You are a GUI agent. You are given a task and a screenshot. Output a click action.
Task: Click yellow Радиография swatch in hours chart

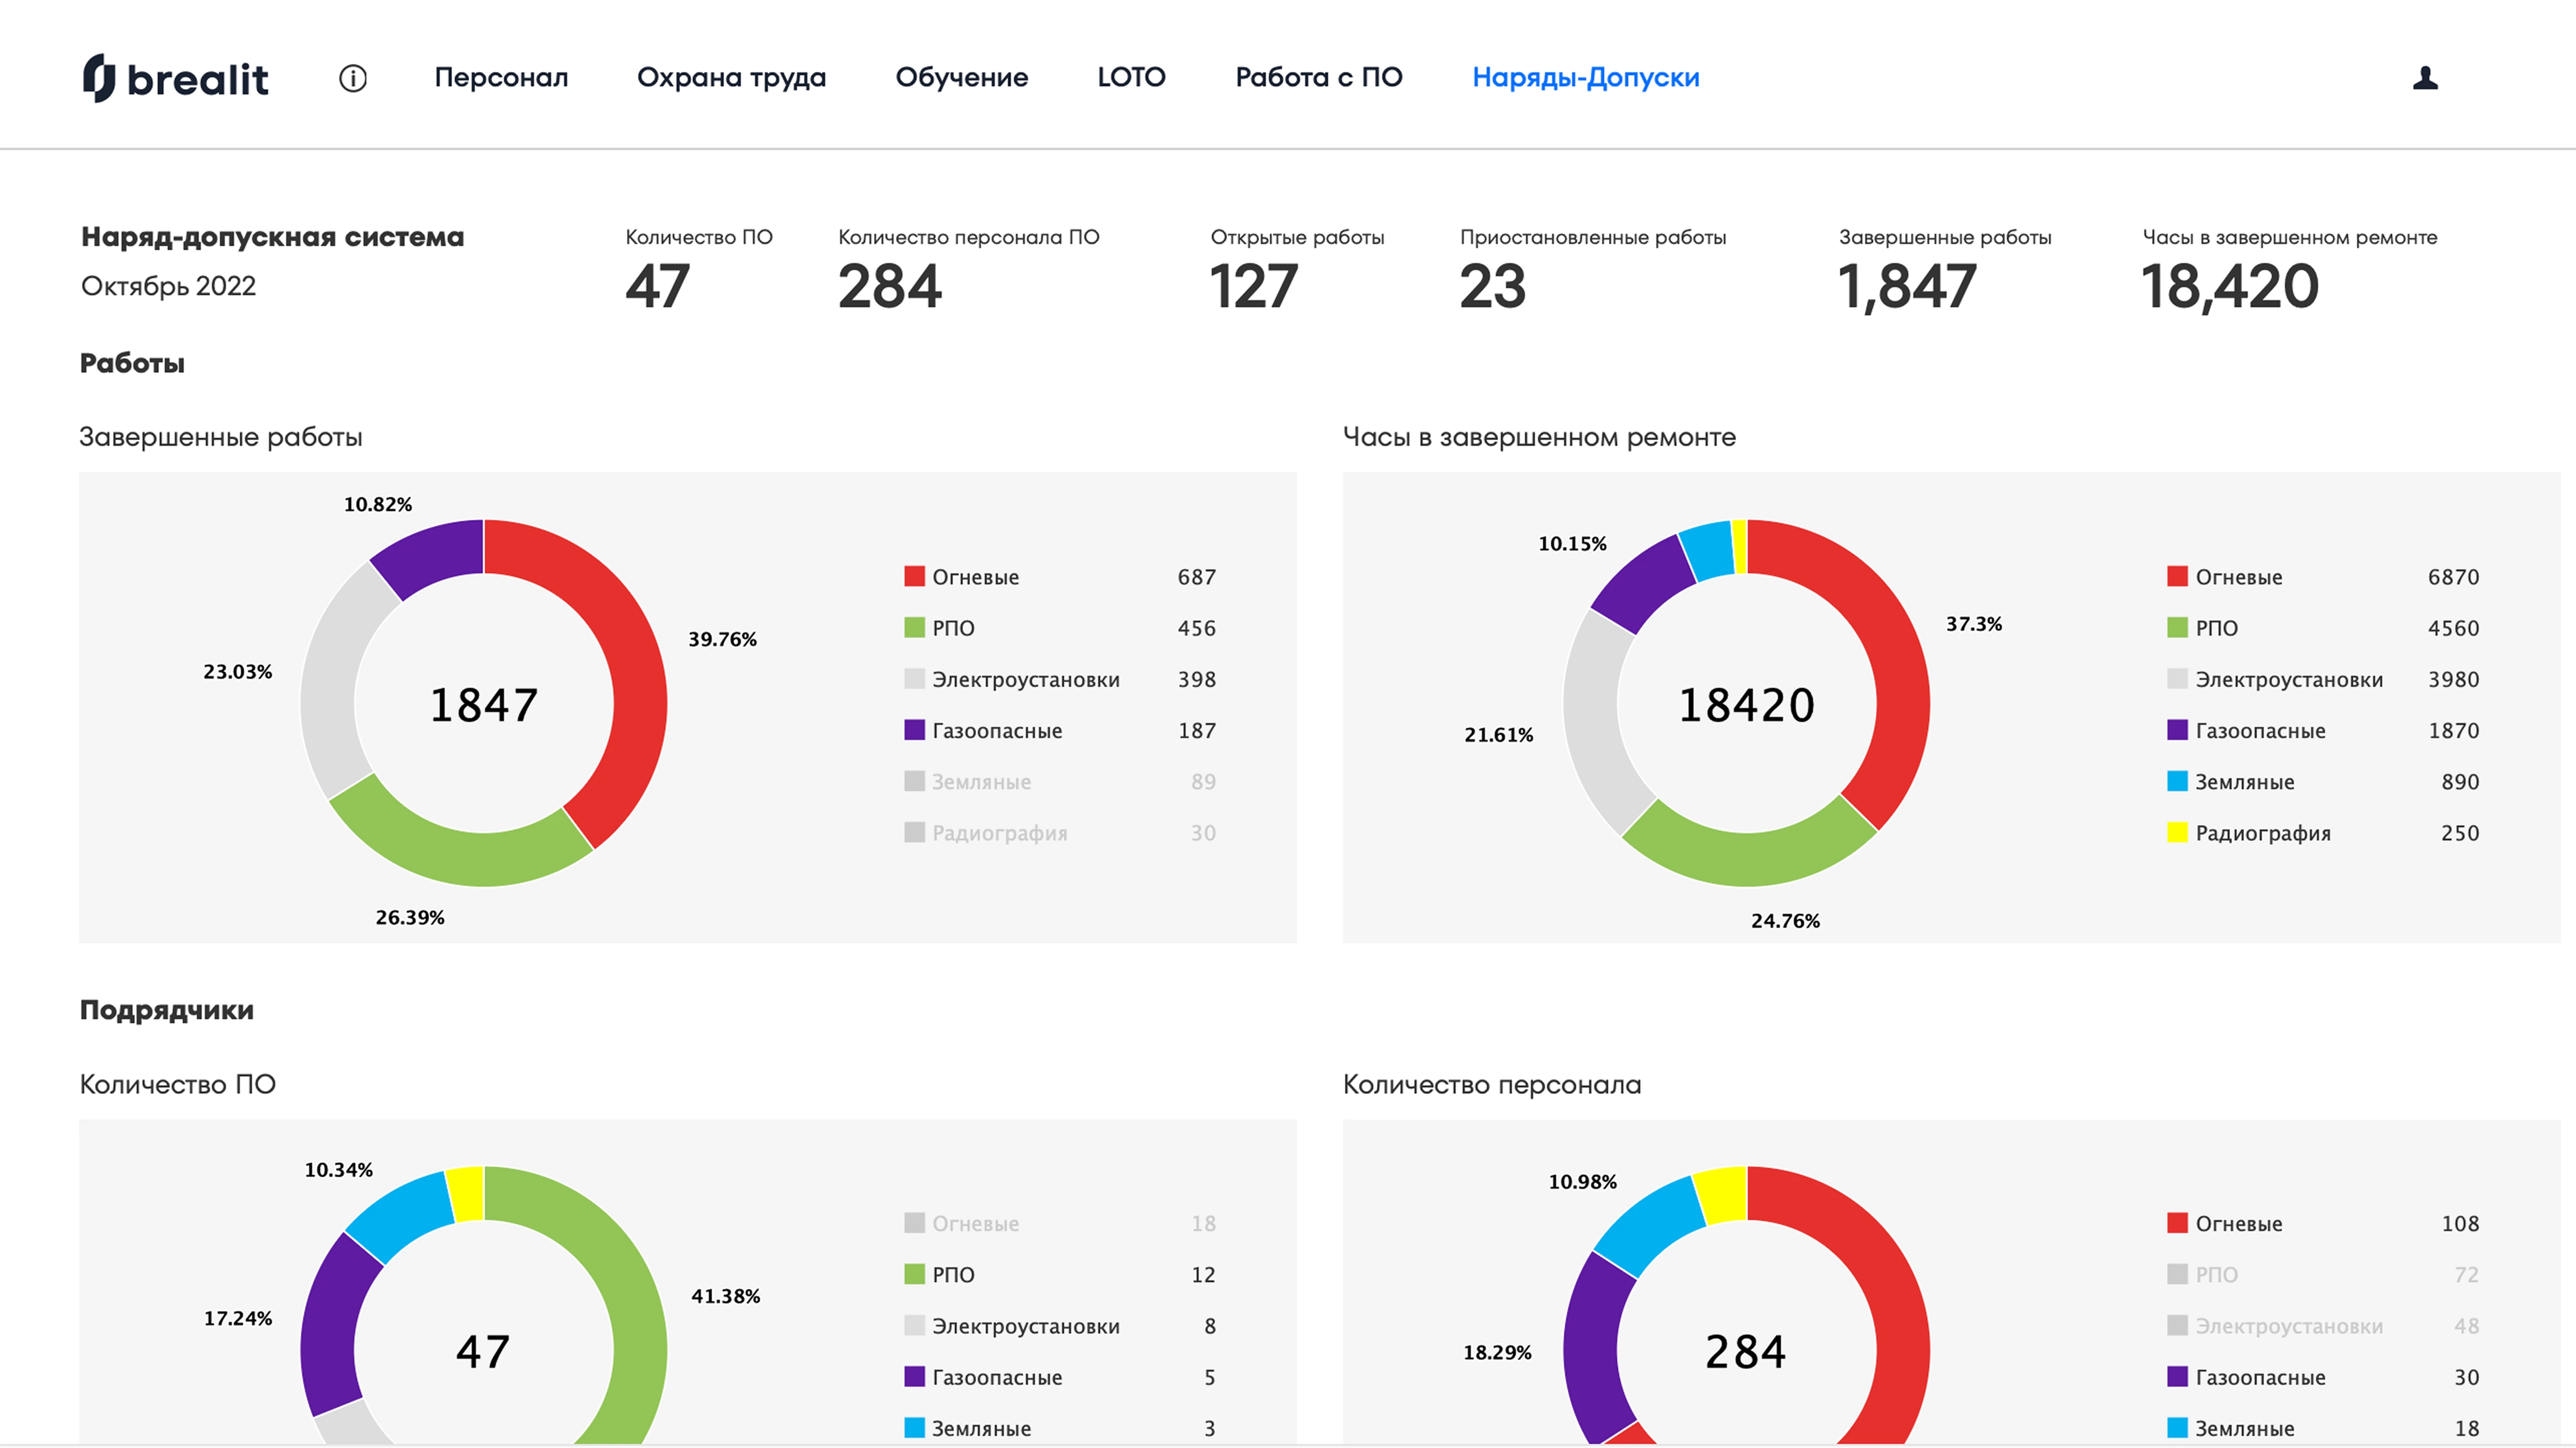click(x=2177, y=832)
